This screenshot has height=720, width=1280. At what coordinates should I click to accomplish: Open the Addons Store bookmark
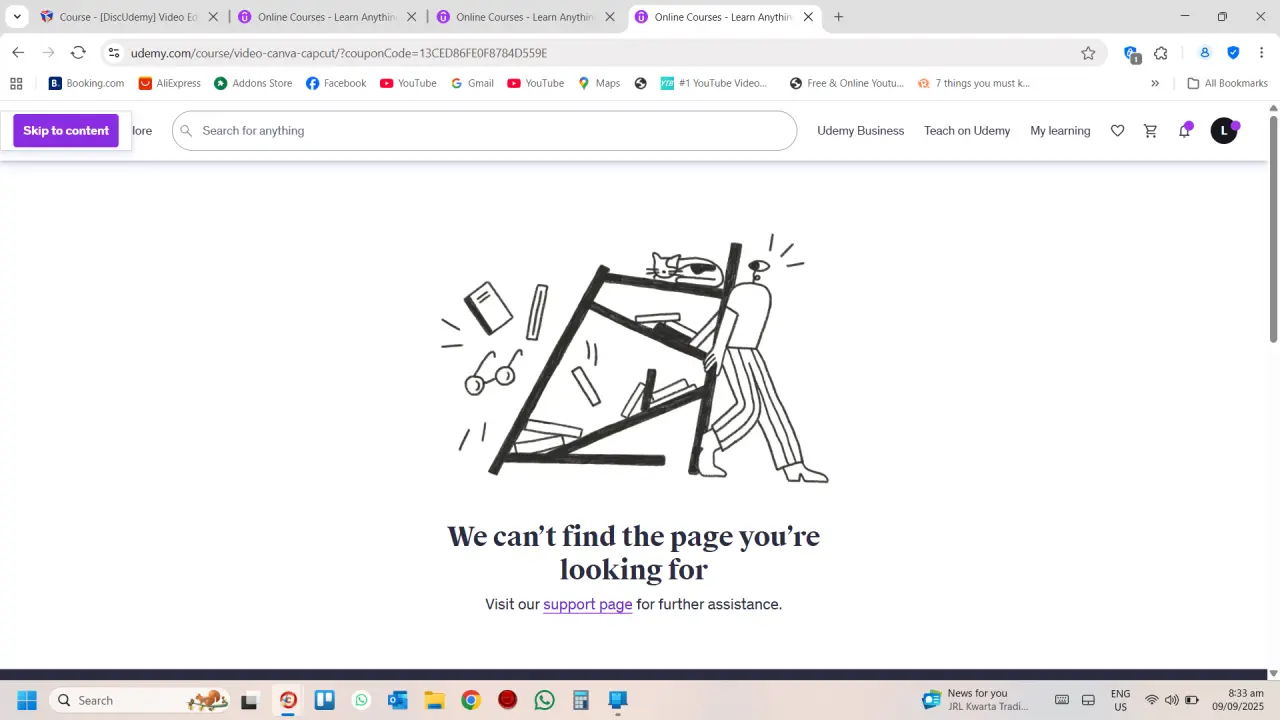click(x=253, y=83)
